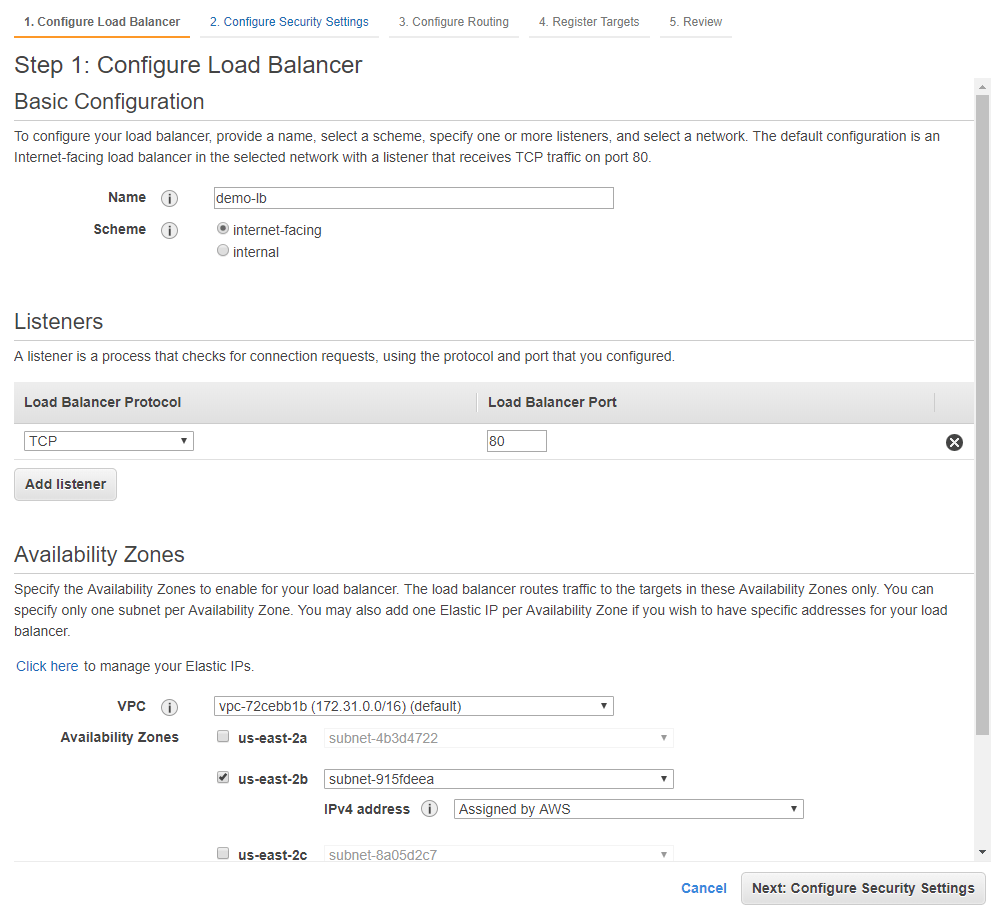Follow the Elastic IPs Click here link

46,665
